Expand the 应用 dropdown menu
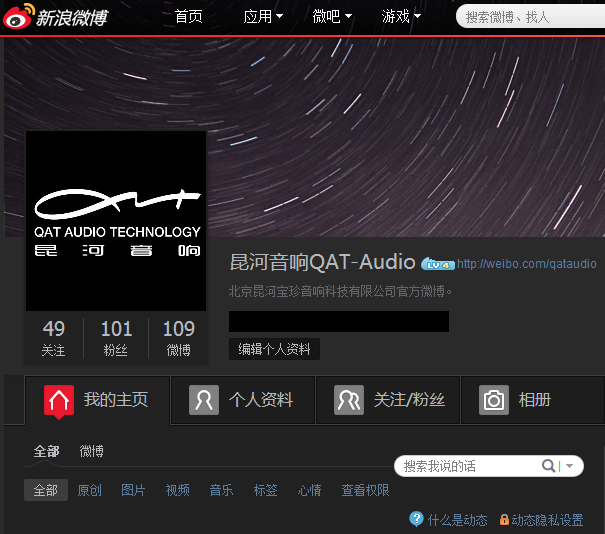Viewport: 605px width, 534px height. (x=263, y=17)
